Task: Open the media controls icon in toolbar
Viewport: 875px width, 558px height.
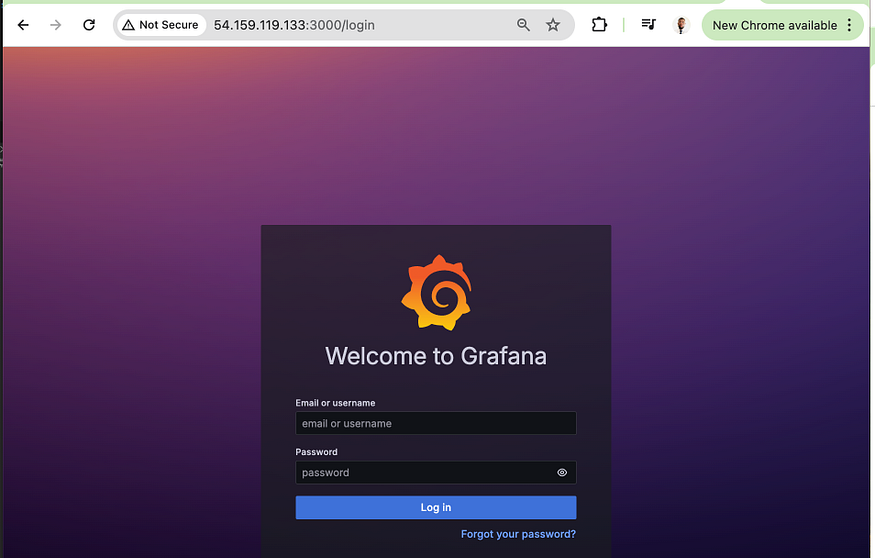Action: pyautogui.click(x=648, y=25)
